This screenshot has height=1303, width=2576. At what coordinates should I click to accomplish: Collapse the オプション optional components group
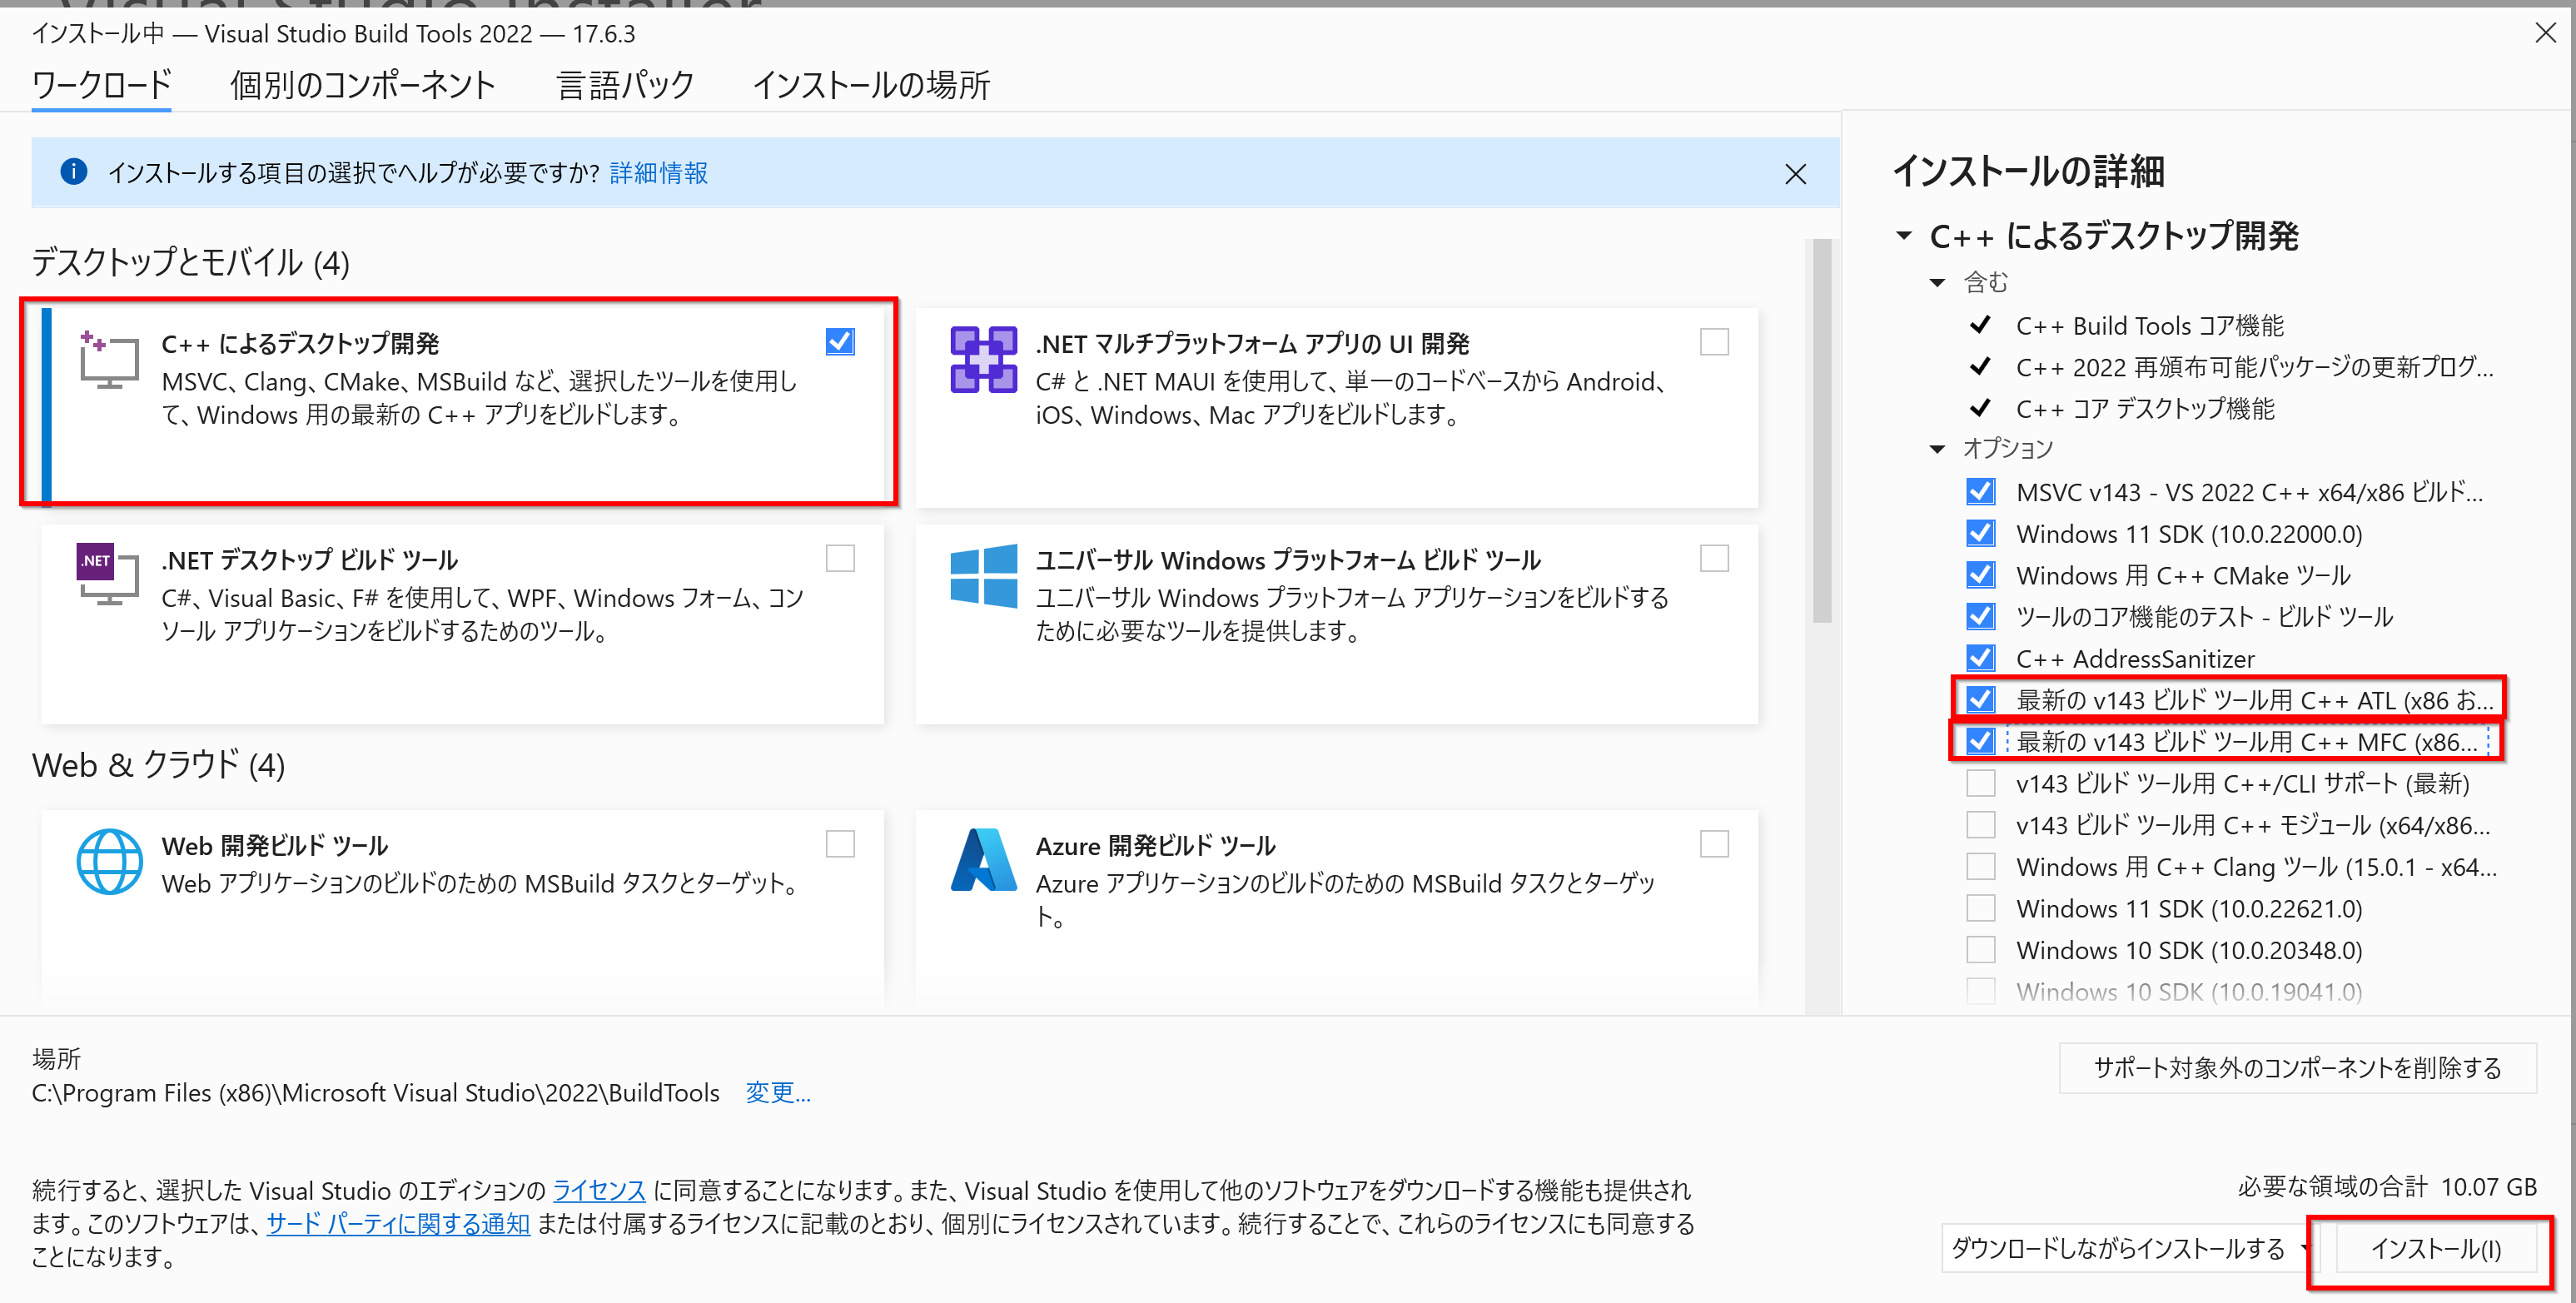1937,449
